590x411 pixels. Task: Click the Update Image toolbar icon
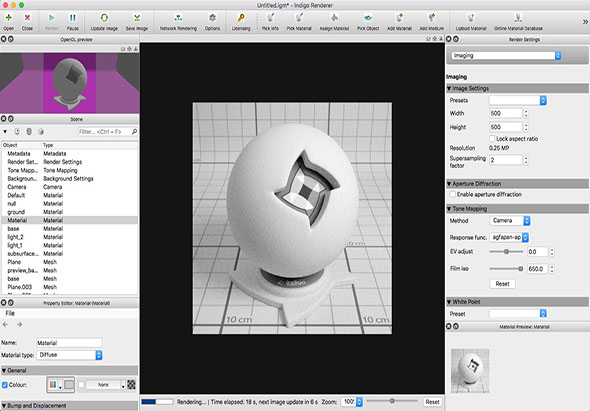104,21
